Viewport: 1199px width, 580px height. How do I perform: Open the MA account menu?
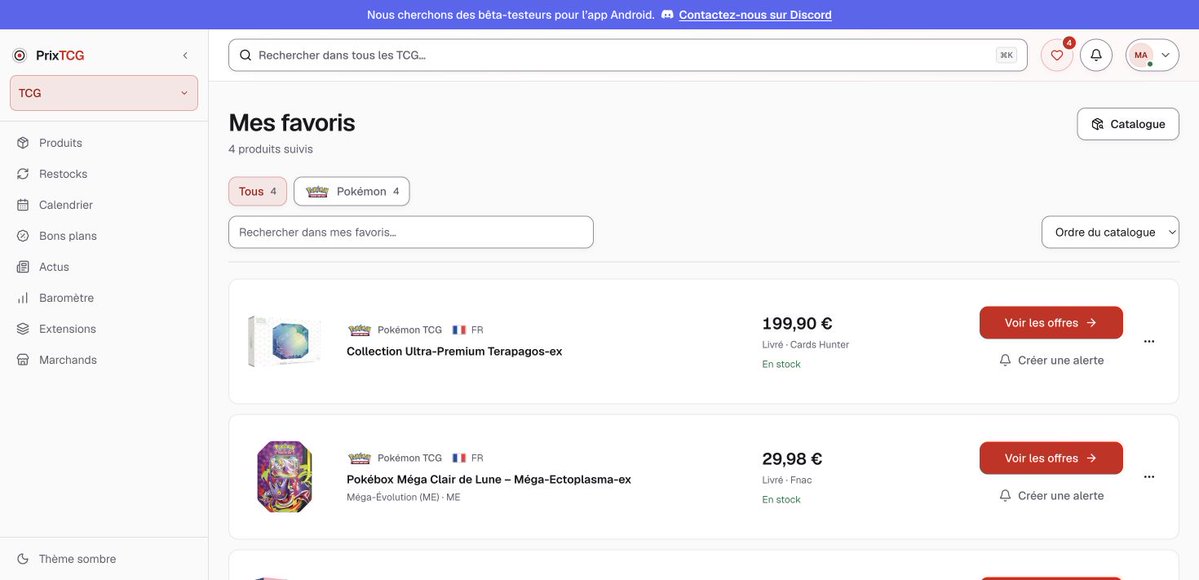1152,55
